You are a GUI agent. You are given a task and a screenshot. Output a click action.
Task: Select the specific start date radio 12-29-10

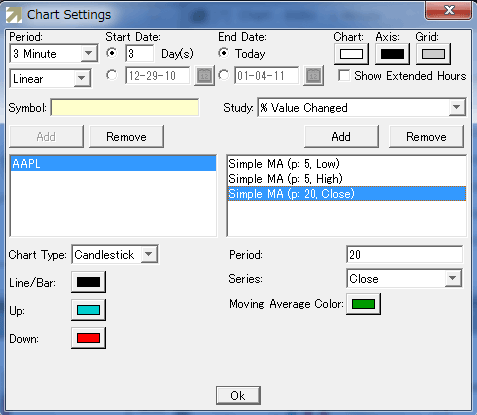112,75
